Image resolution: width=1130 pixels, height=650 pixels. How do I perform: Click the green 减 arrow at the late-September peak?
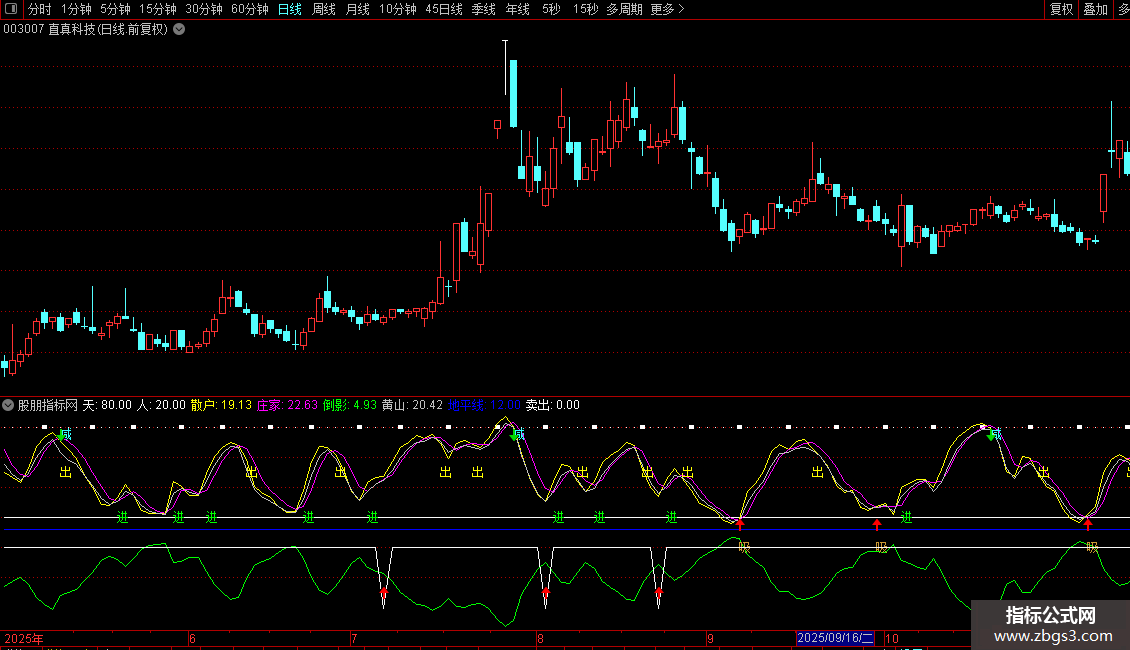tap(991, 435)
